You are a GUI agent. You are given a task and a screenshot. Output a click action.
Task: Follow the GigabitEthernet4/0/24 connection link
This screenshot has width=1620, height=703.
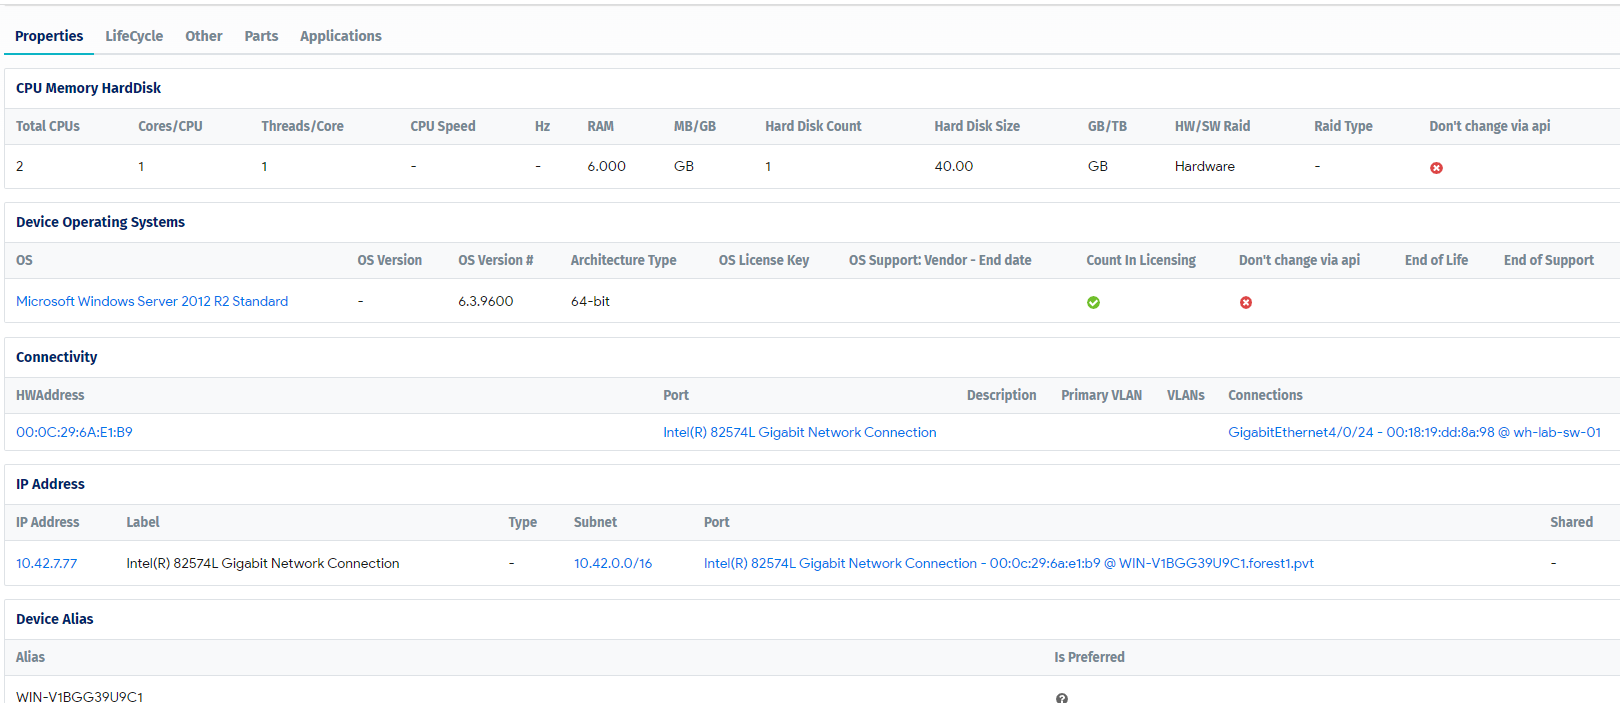point(1414,432)
